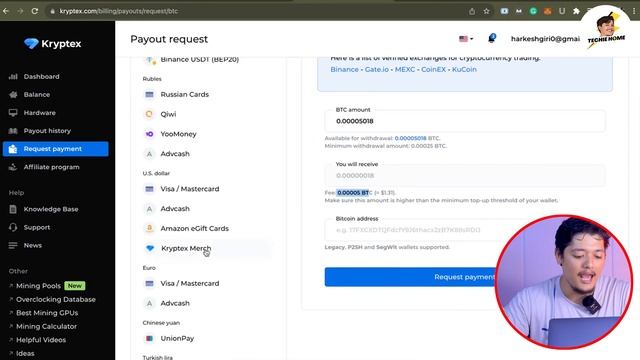The width and height of the screenshot is (640, 360).
Task: Click the Balance coins icon
Action: coord(13,94)
